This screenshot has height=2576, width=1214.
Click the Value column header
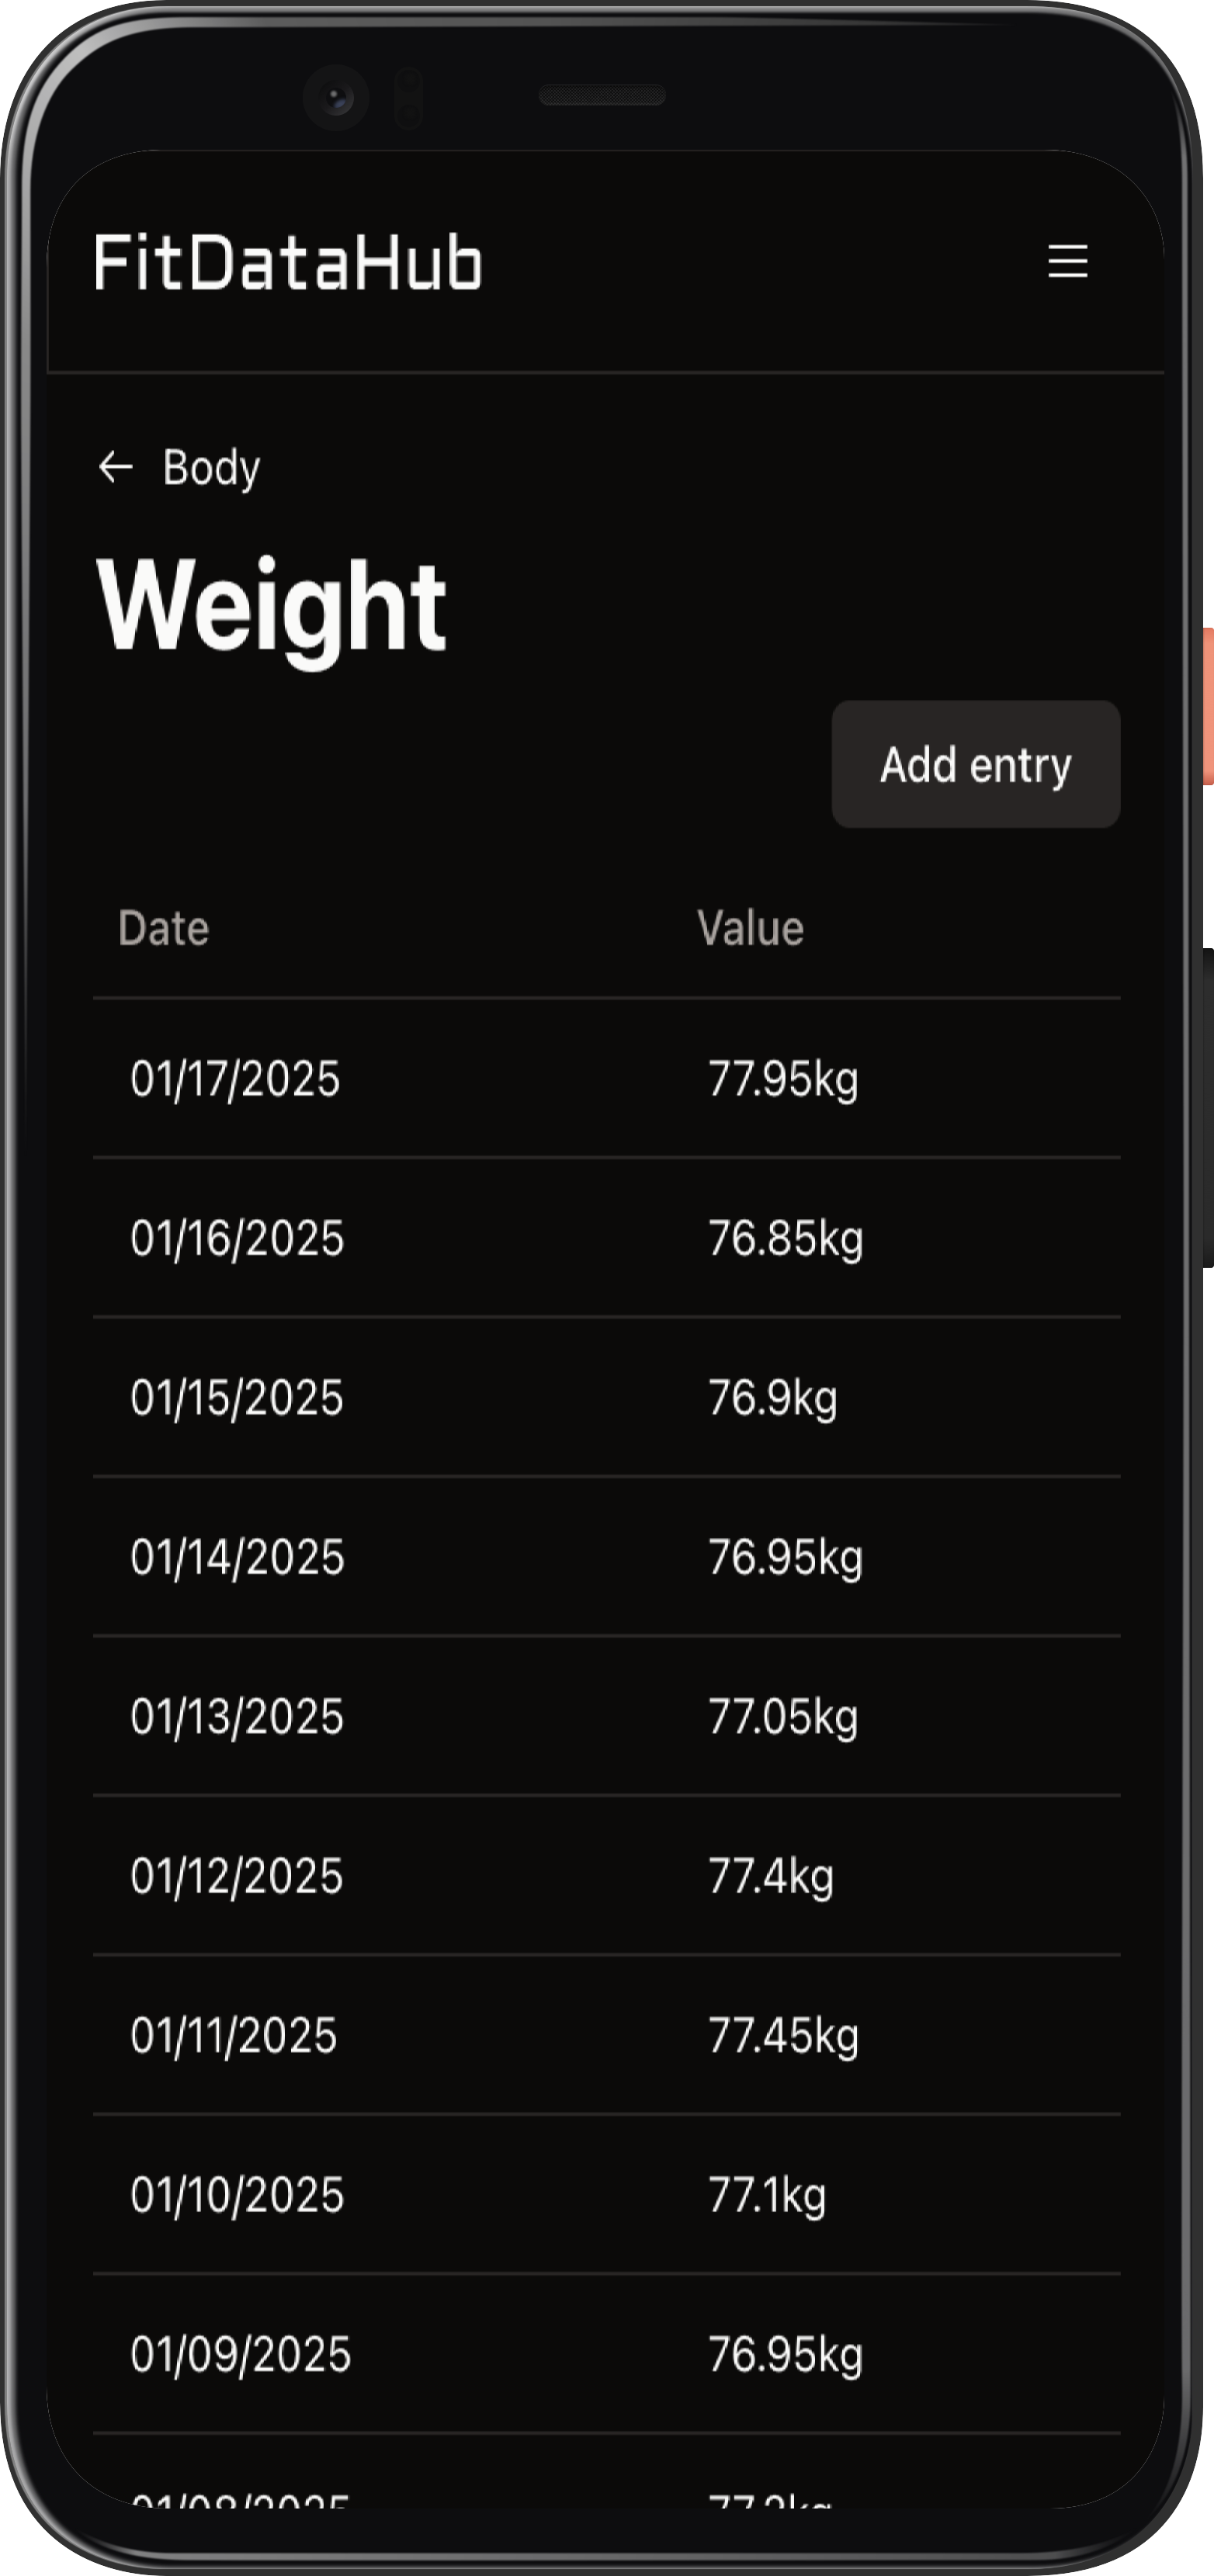click(x=750, y=929)
